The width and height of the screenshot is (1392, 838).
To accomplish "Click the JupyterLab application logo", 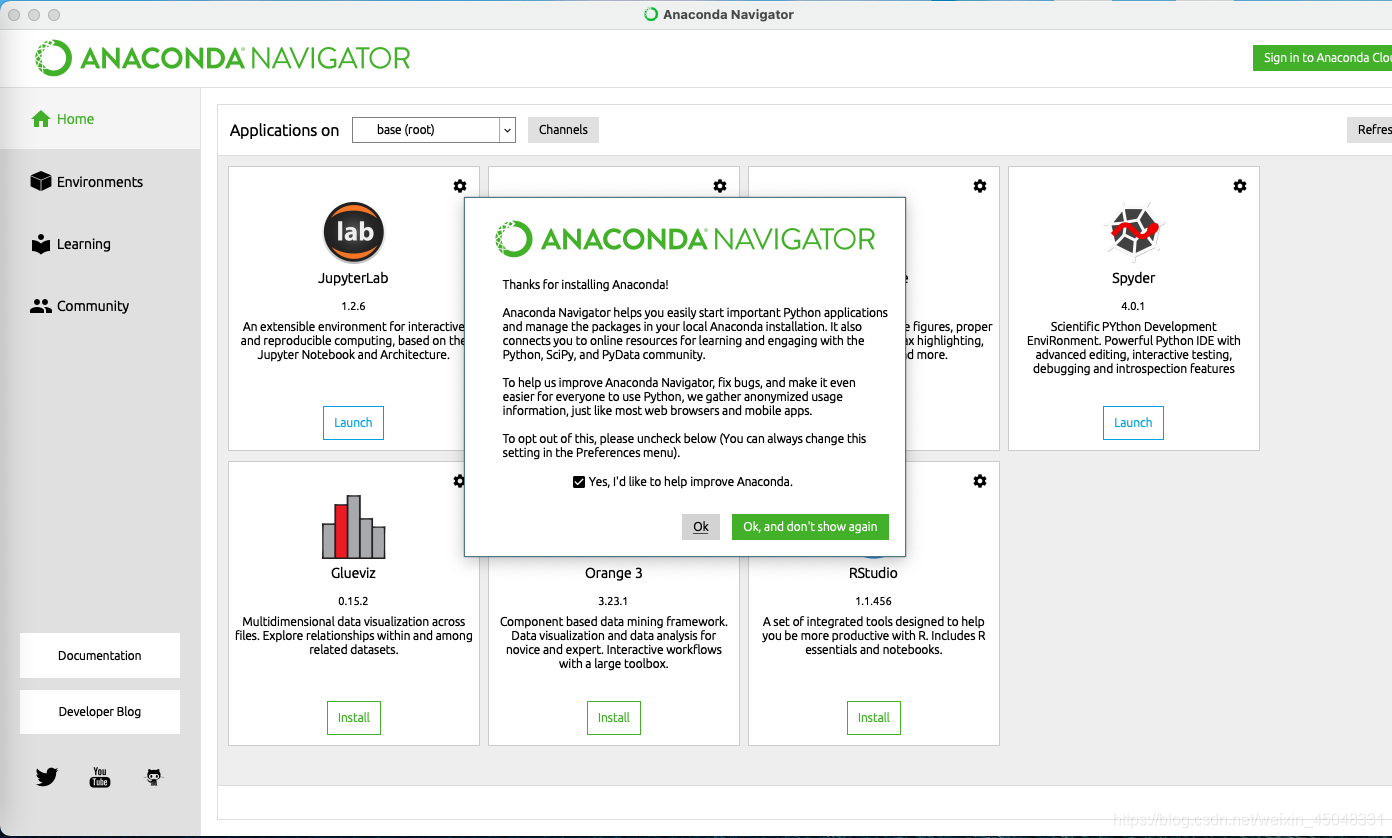I will click(354, 232).
